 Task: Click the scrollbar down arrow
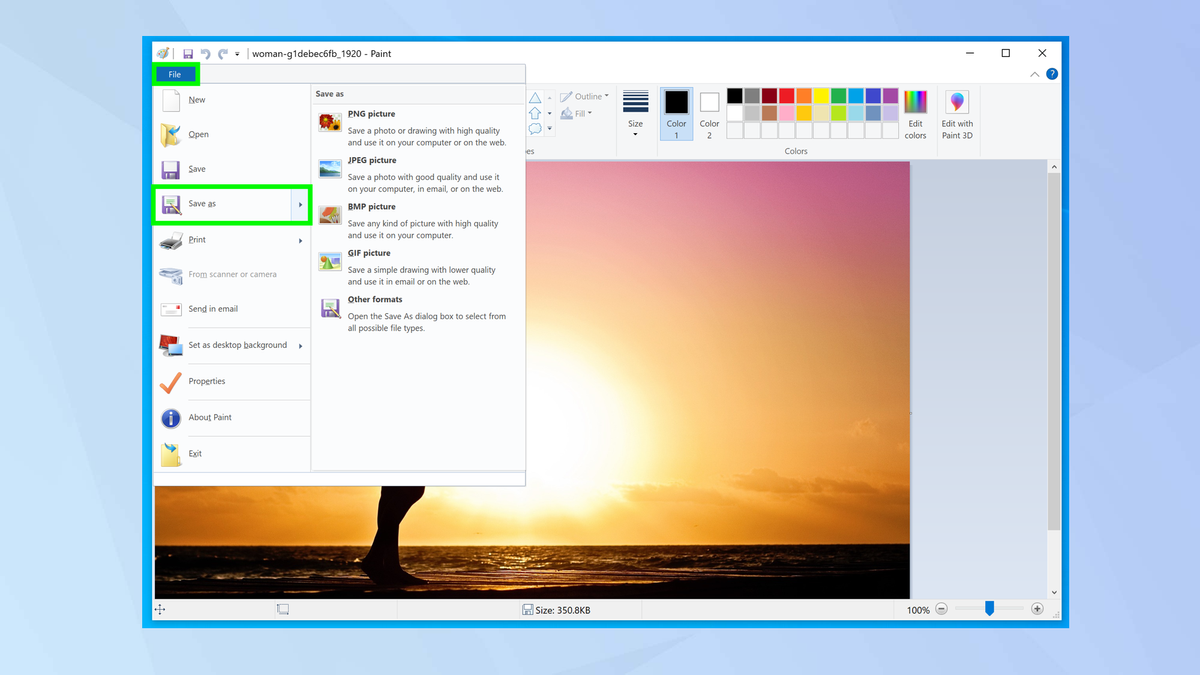(1054, 592)
